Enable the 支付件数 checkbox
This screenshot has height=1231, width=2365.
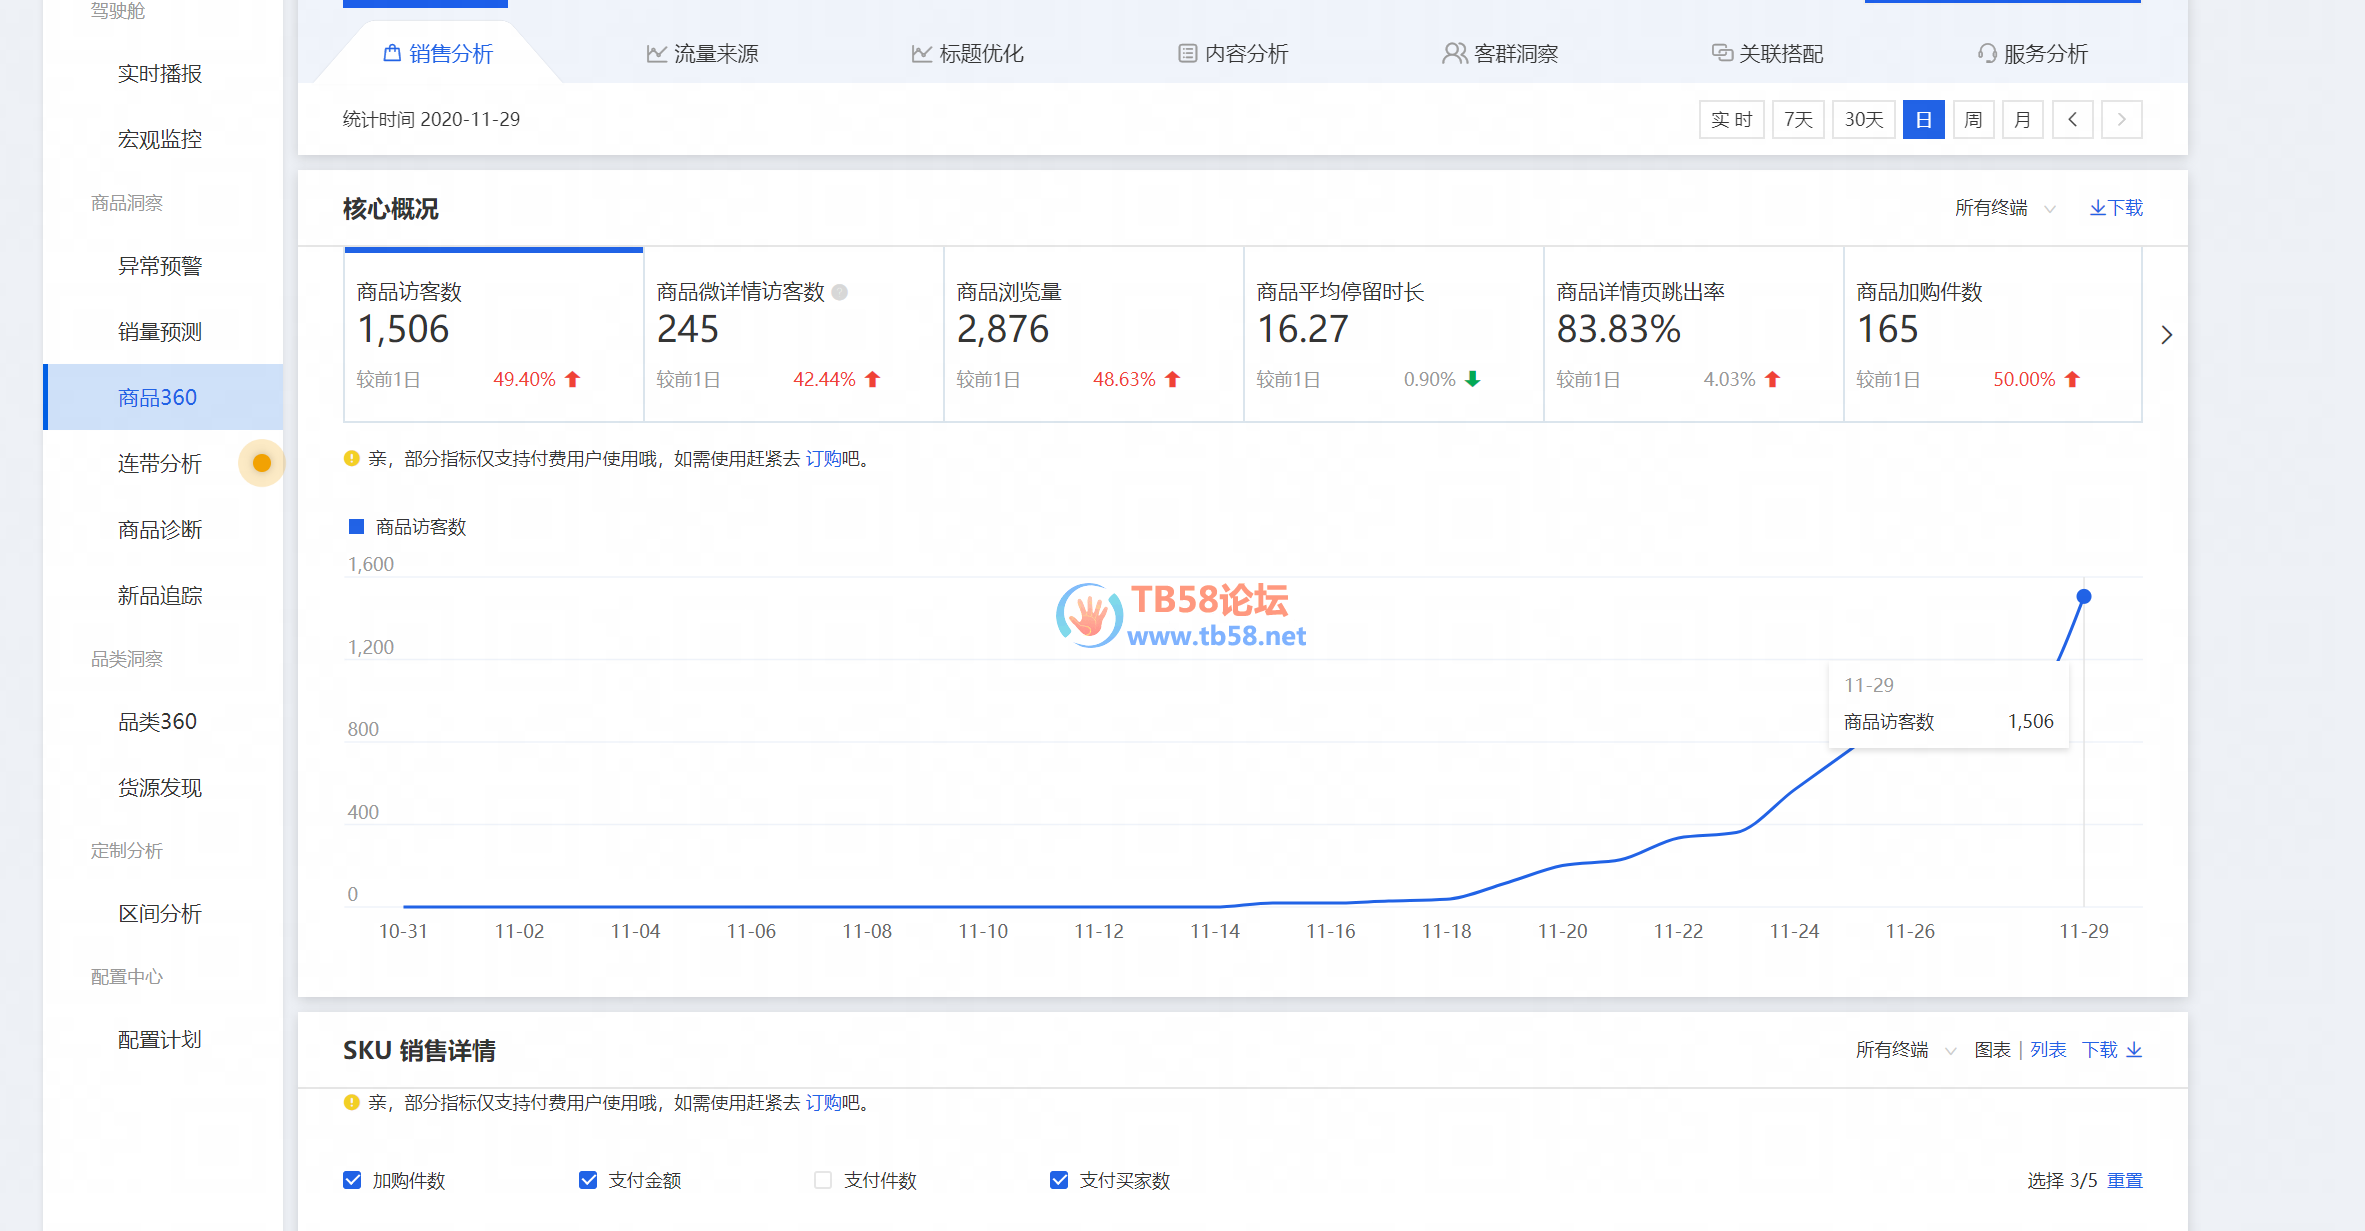tap(823, 1180)
